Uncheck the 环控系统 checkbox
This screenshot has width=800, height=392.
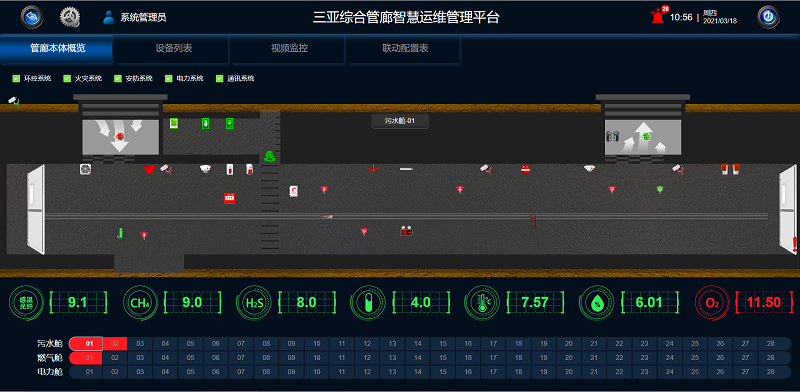point(16,79)
